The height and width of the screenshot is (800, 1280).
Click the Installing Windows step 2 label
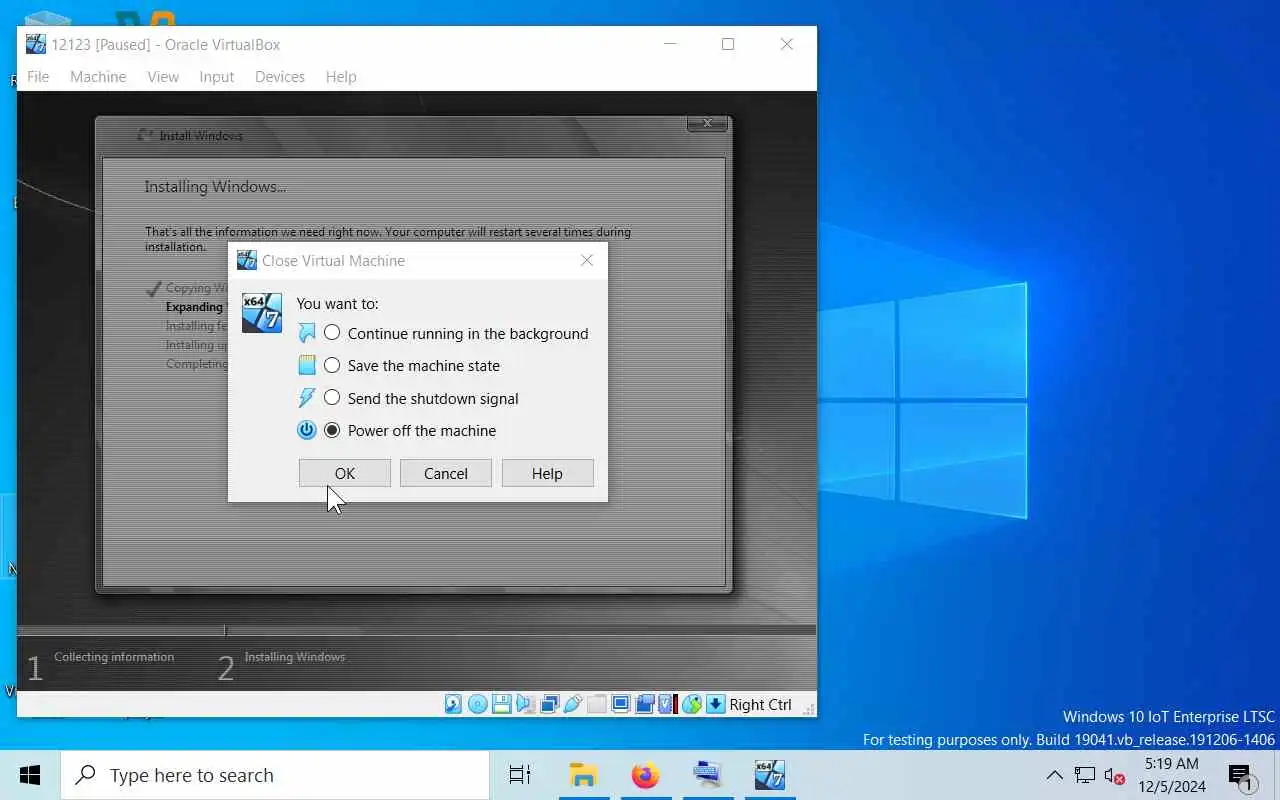295,657
